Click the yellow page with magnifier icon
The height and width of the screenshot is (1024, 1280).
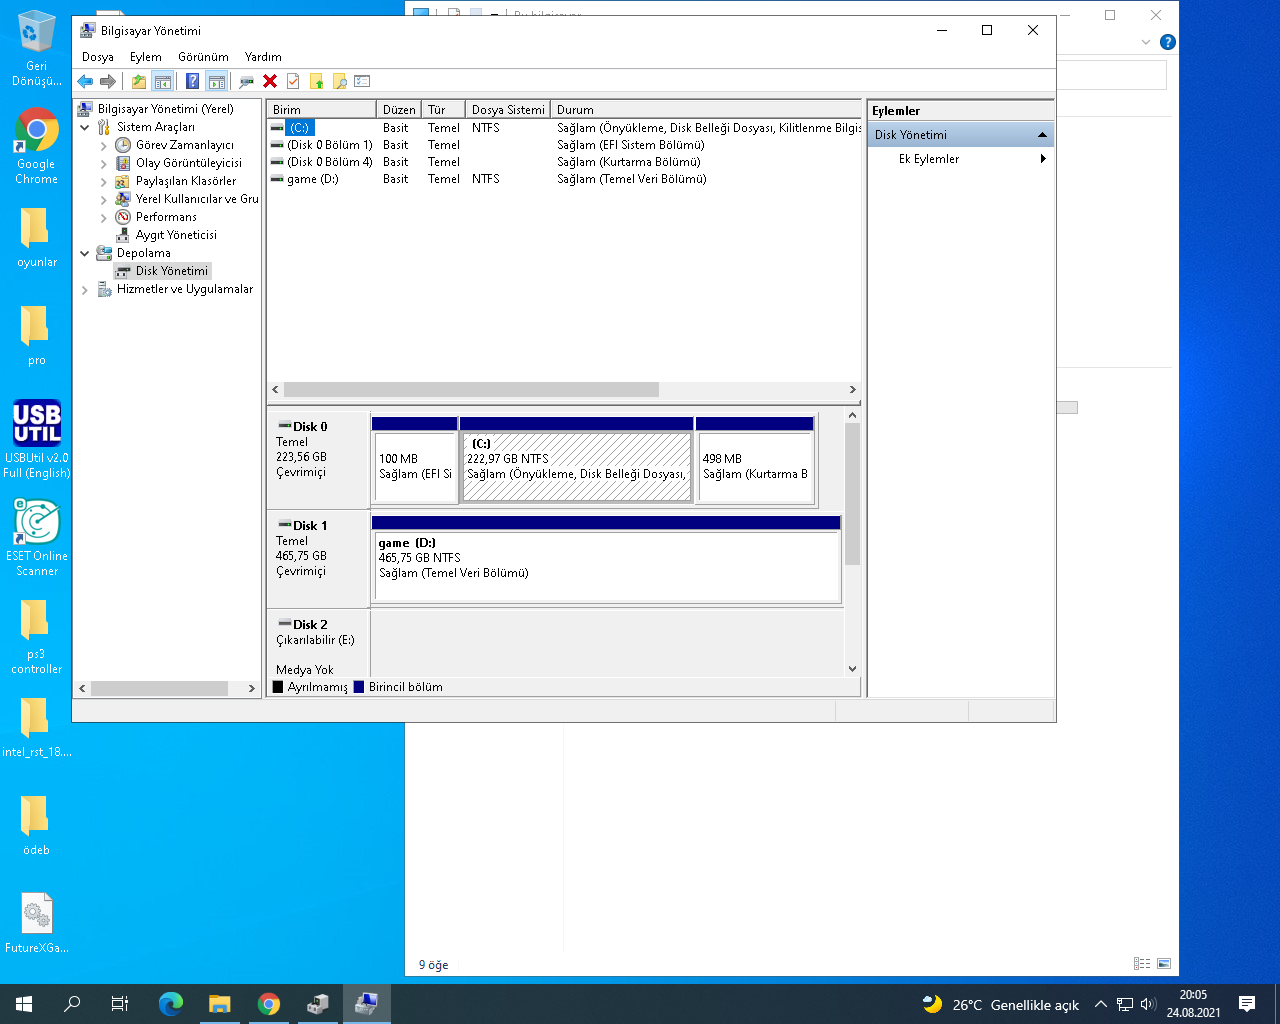(x=340, y=81)
